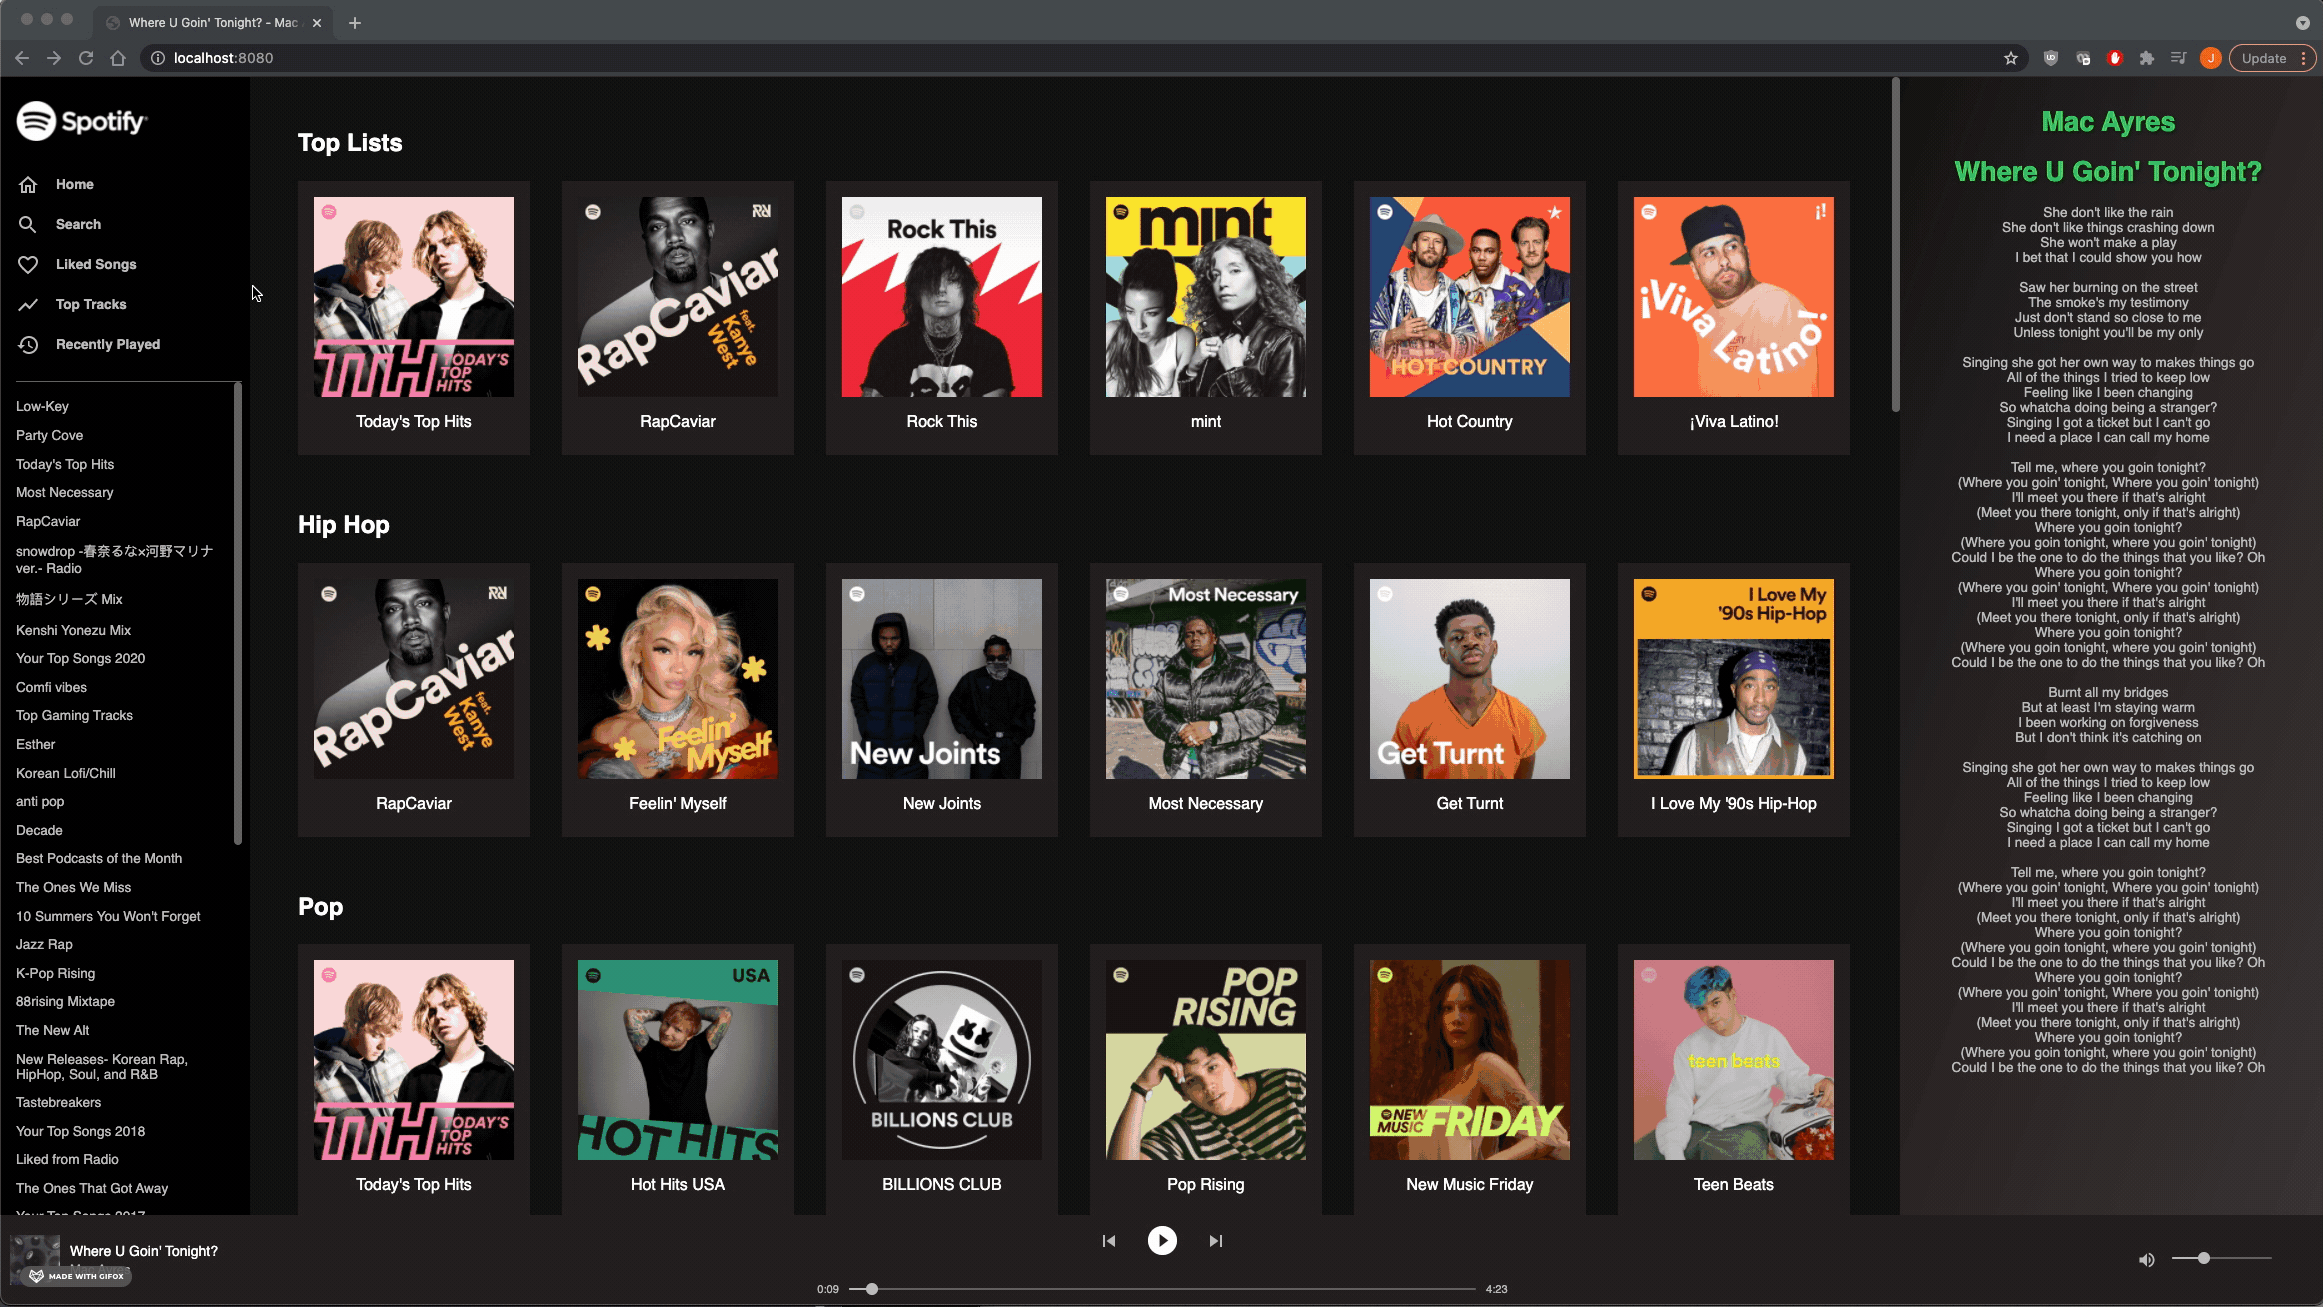Click the Recently Played clock icon
This screenshot has width=2323, height=1307.
tap(28, 345)
